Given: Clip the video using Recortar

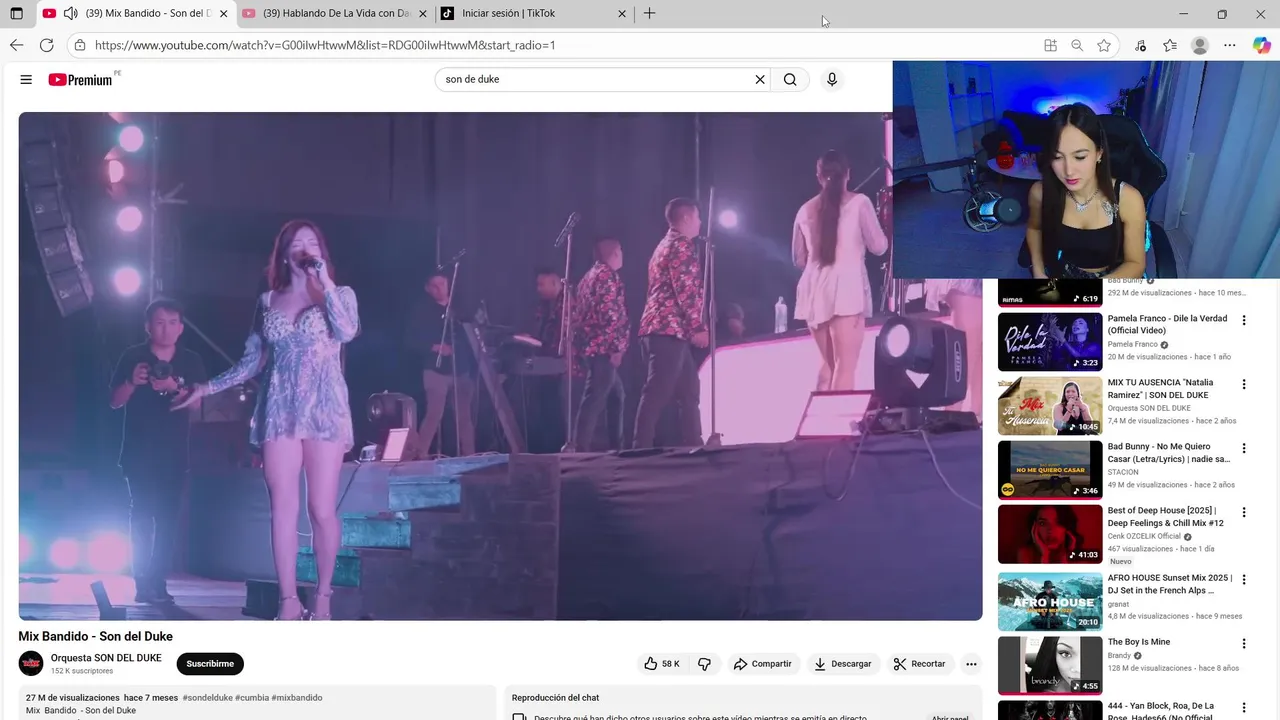Looking at the screenshot, I should pos(919,664).
